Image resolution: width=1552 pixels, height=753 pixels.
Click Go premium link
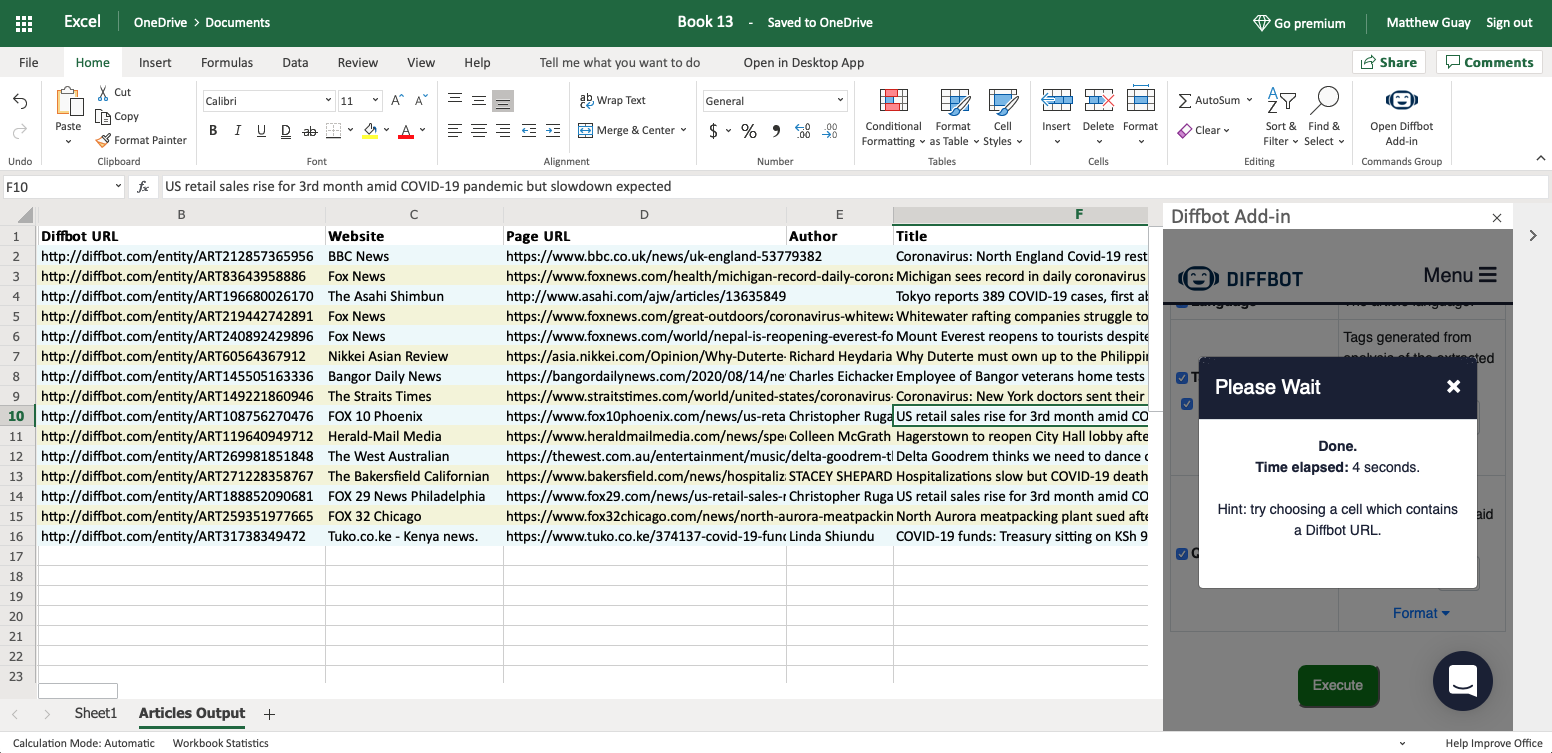[x=1299, y=23]
